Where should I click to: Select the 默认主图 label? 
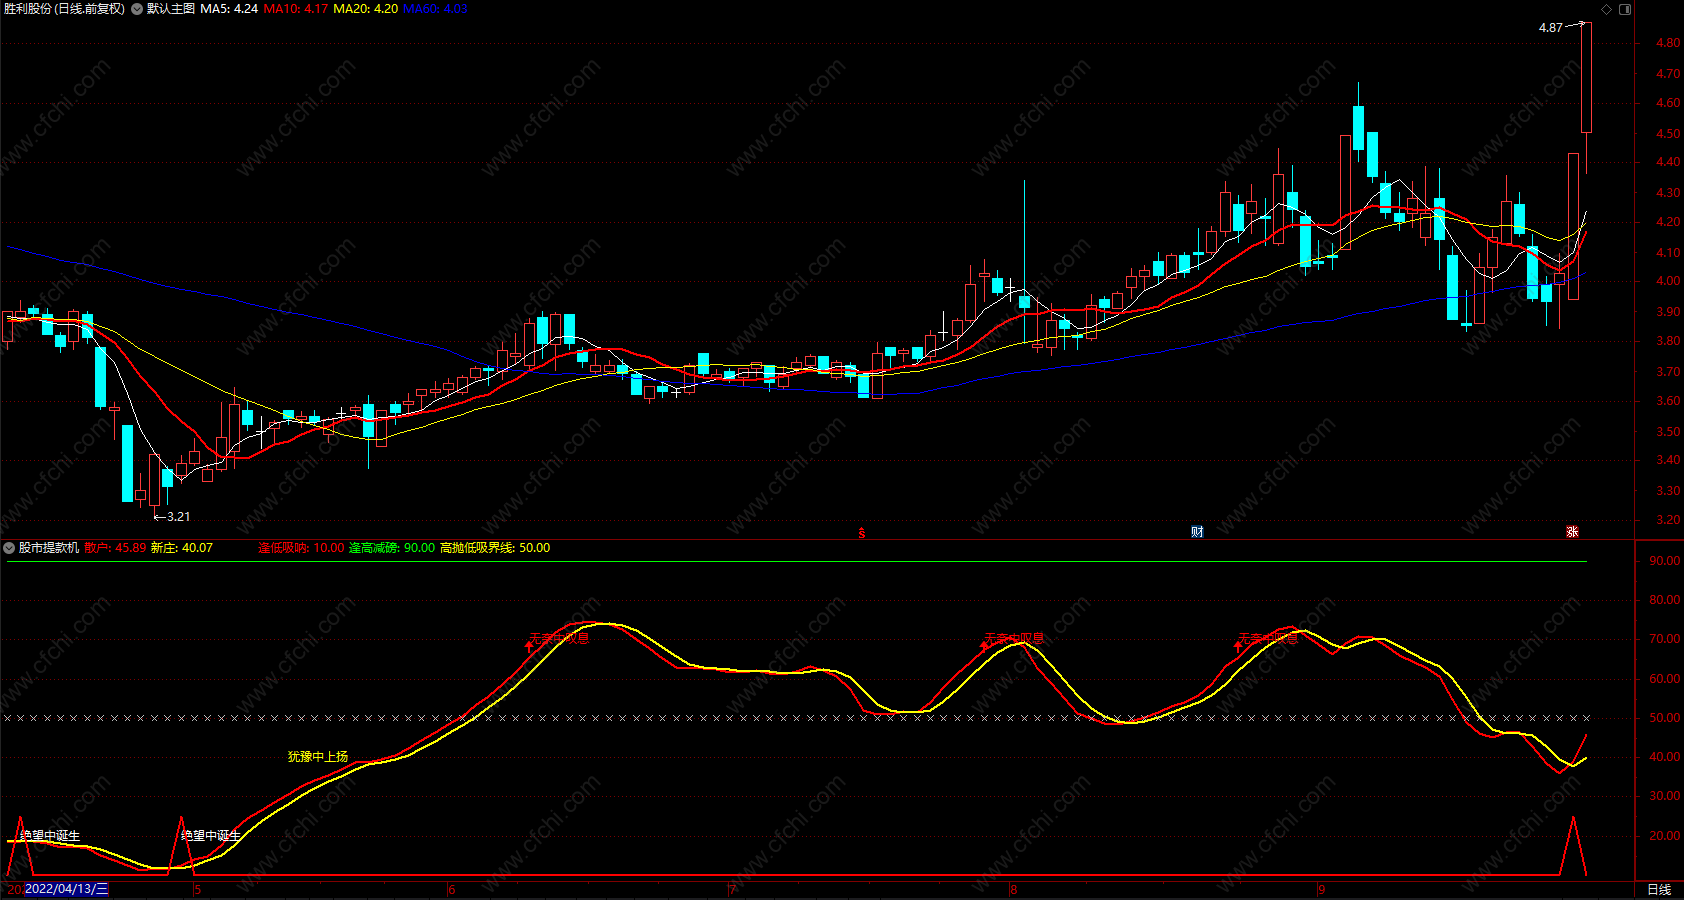point(171,9)
